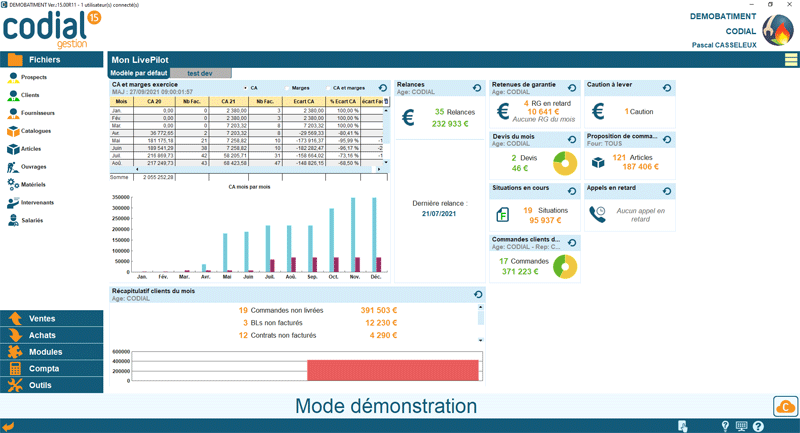800x433 pixels.
Task: Open the hamburger menu at top right
Action: coord(791,60)
